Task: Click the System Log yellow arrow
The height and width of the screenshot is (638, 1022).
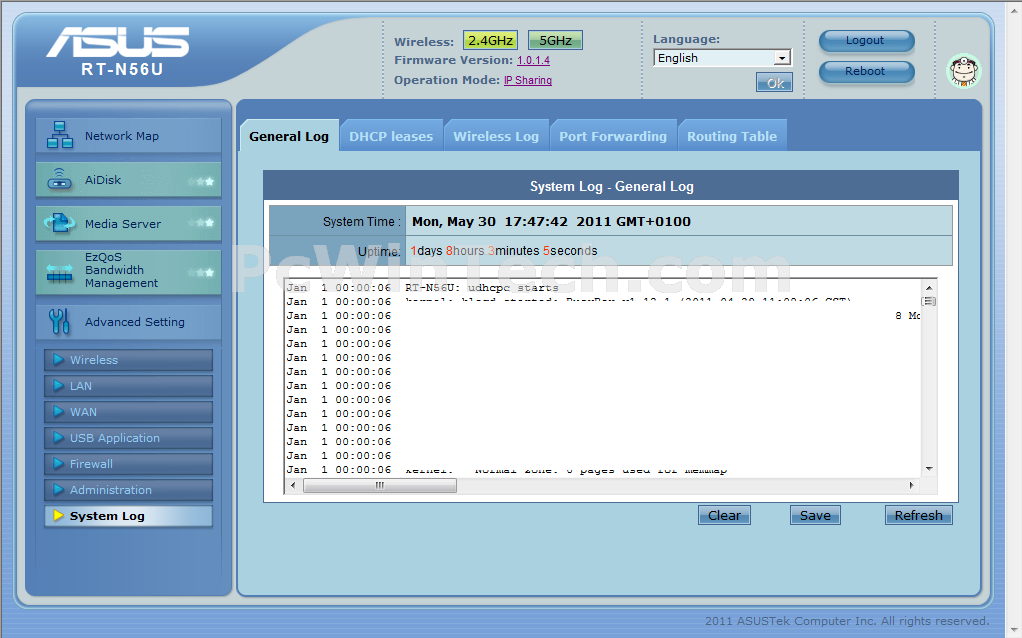Action: pyautogui.click(x=58, y=515)
